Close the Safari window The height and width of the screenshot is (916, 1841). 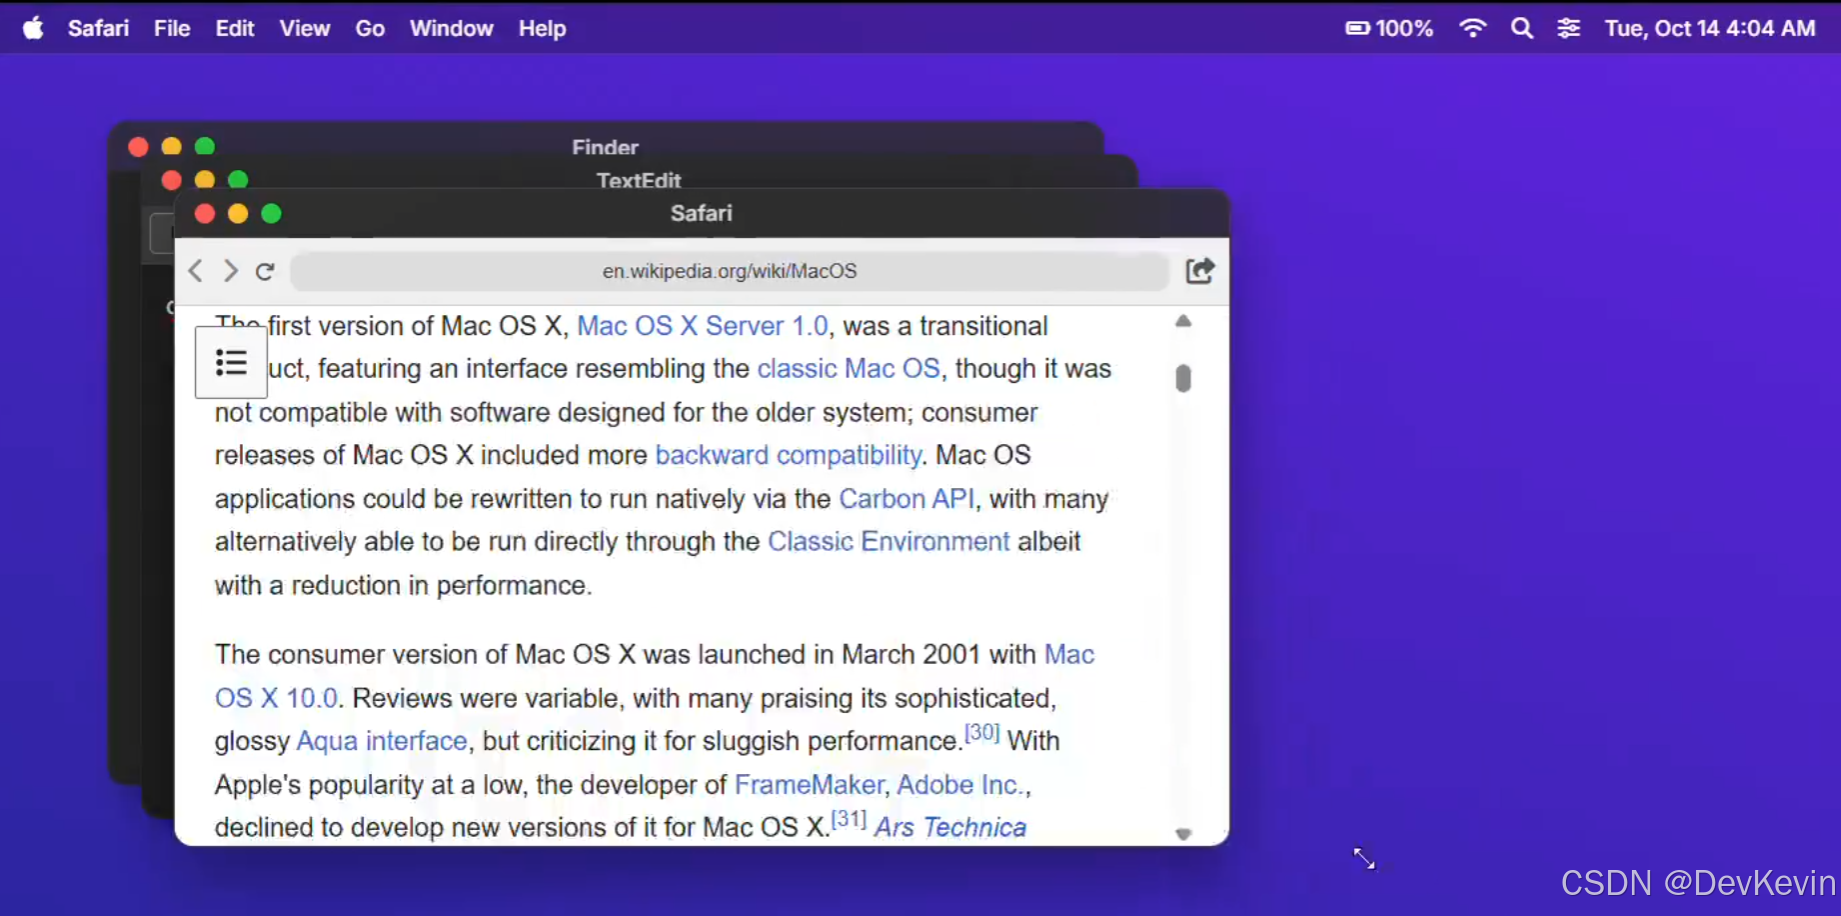pyautogui.click(x=205, y=213)
